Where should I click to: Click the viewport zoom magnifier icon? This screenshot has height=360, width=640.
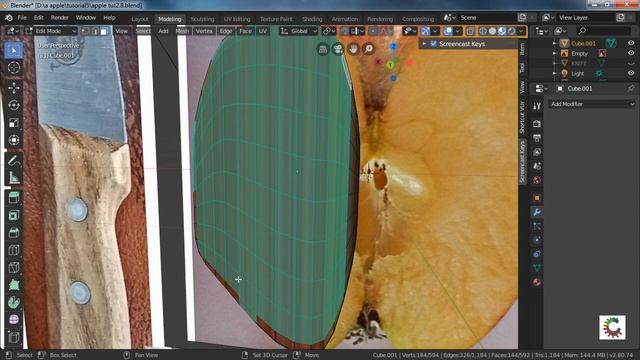click(369, 49)
